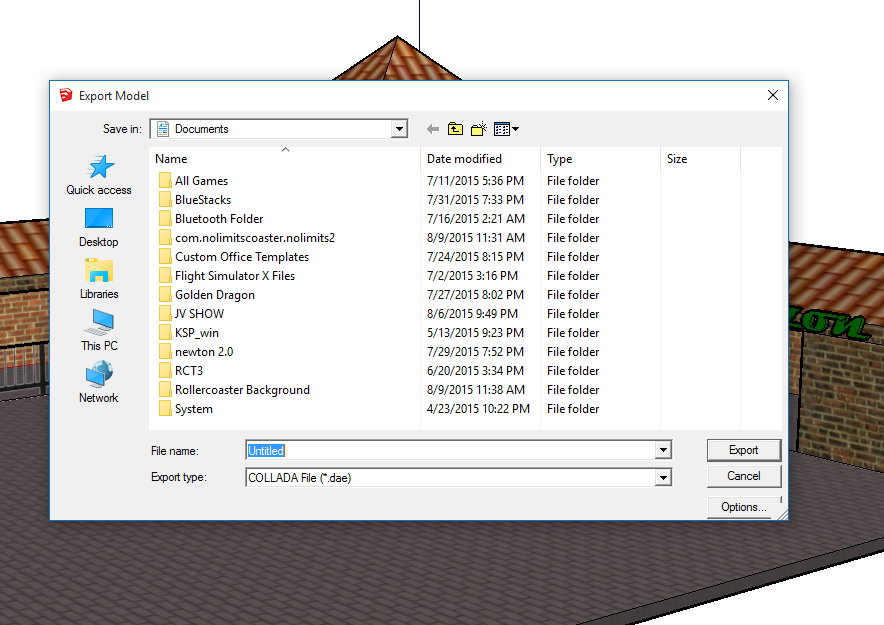Select the RCT3 folder
The width and height of the screenshot is (884, 625).
189,371
